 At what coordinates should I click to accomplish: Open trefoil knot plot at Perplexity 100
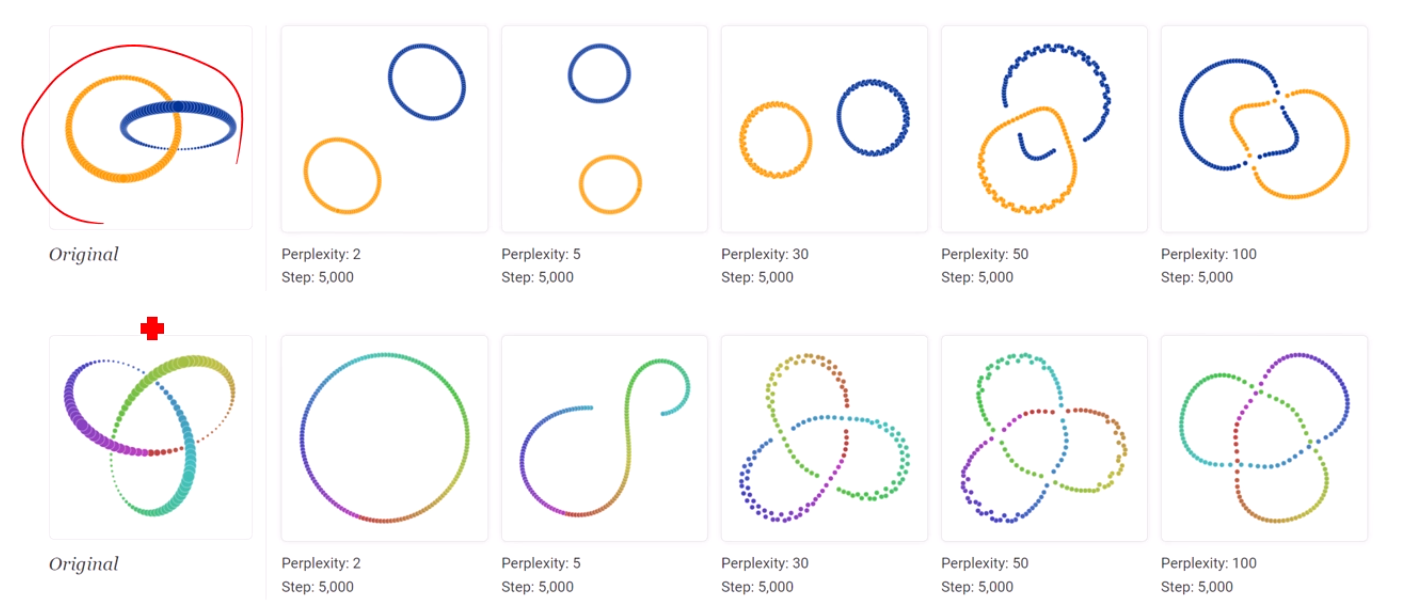click(x=1265, y=438)
